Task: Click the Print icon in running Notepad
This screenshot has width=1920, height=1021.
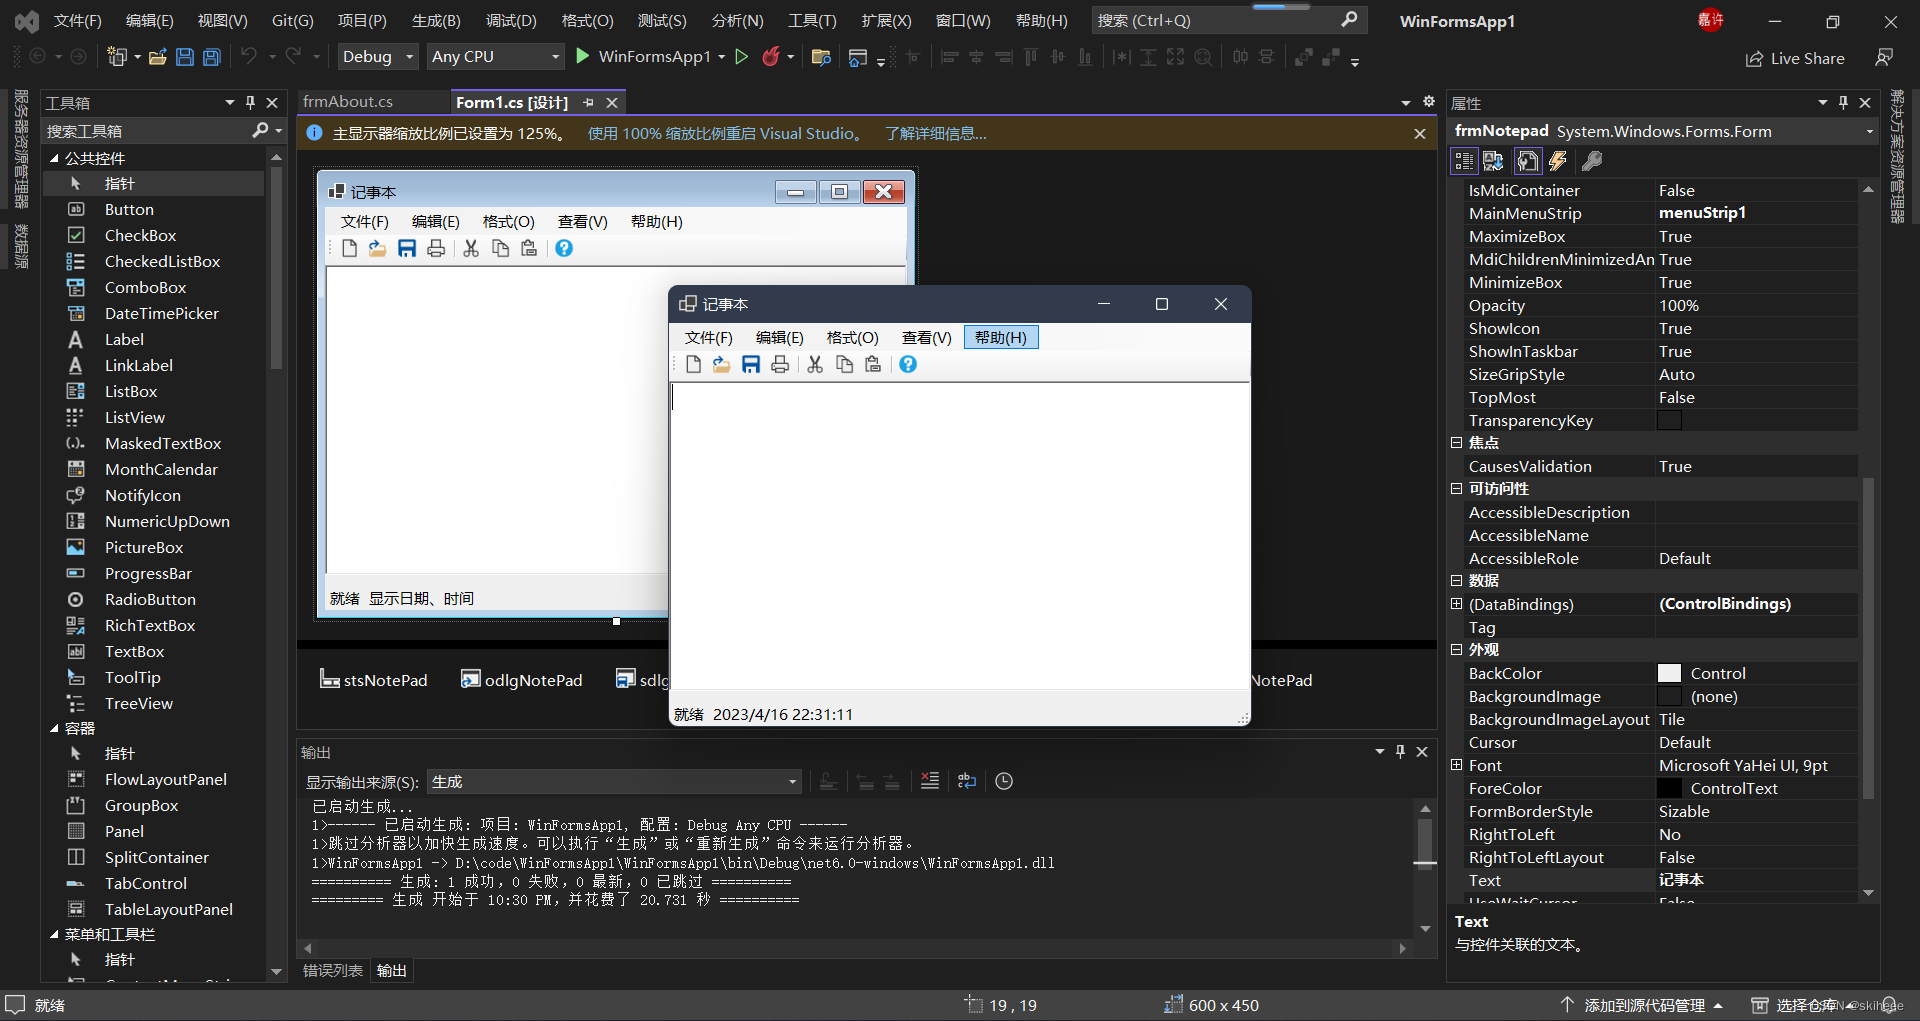Action: click(x=780, y=364)
